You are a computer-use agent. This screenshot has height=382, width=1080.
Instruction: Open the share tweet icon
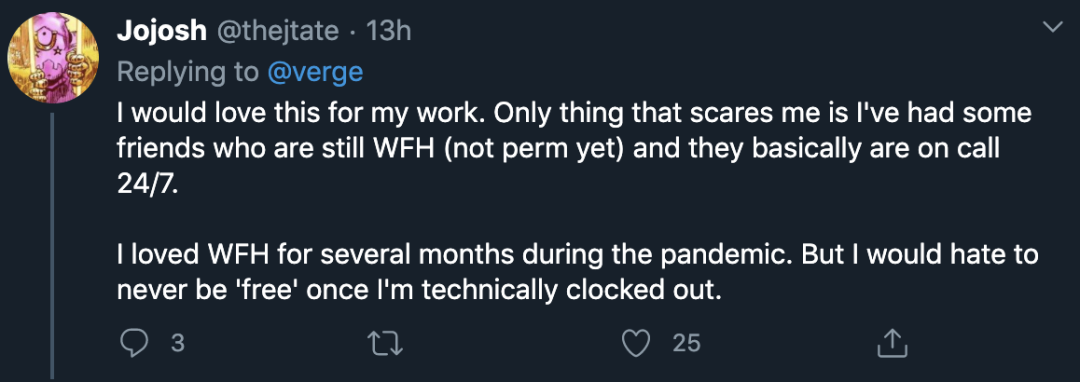[x=893, y=343]
